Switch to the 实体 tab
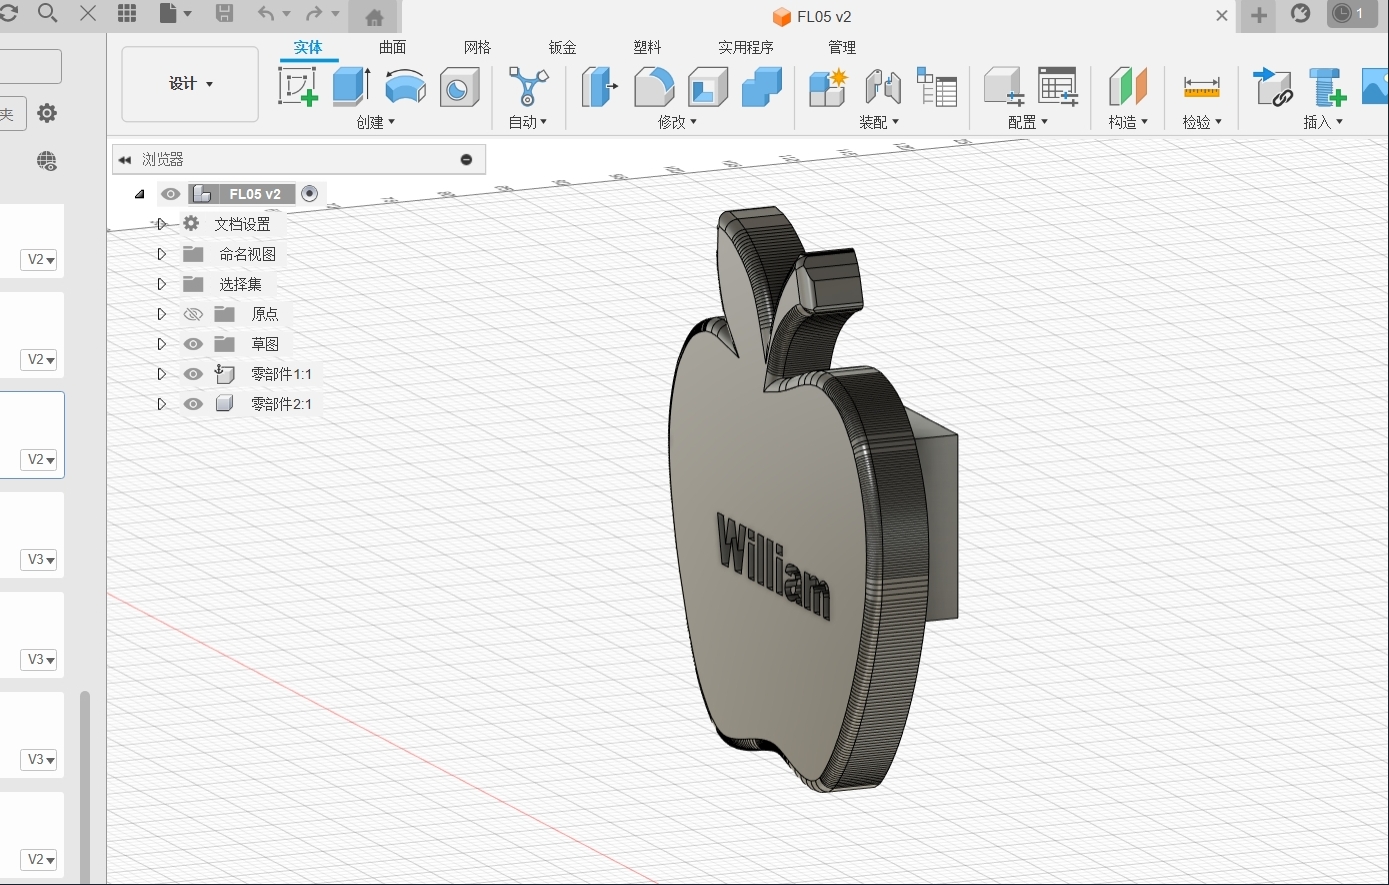 click(308, 47)
